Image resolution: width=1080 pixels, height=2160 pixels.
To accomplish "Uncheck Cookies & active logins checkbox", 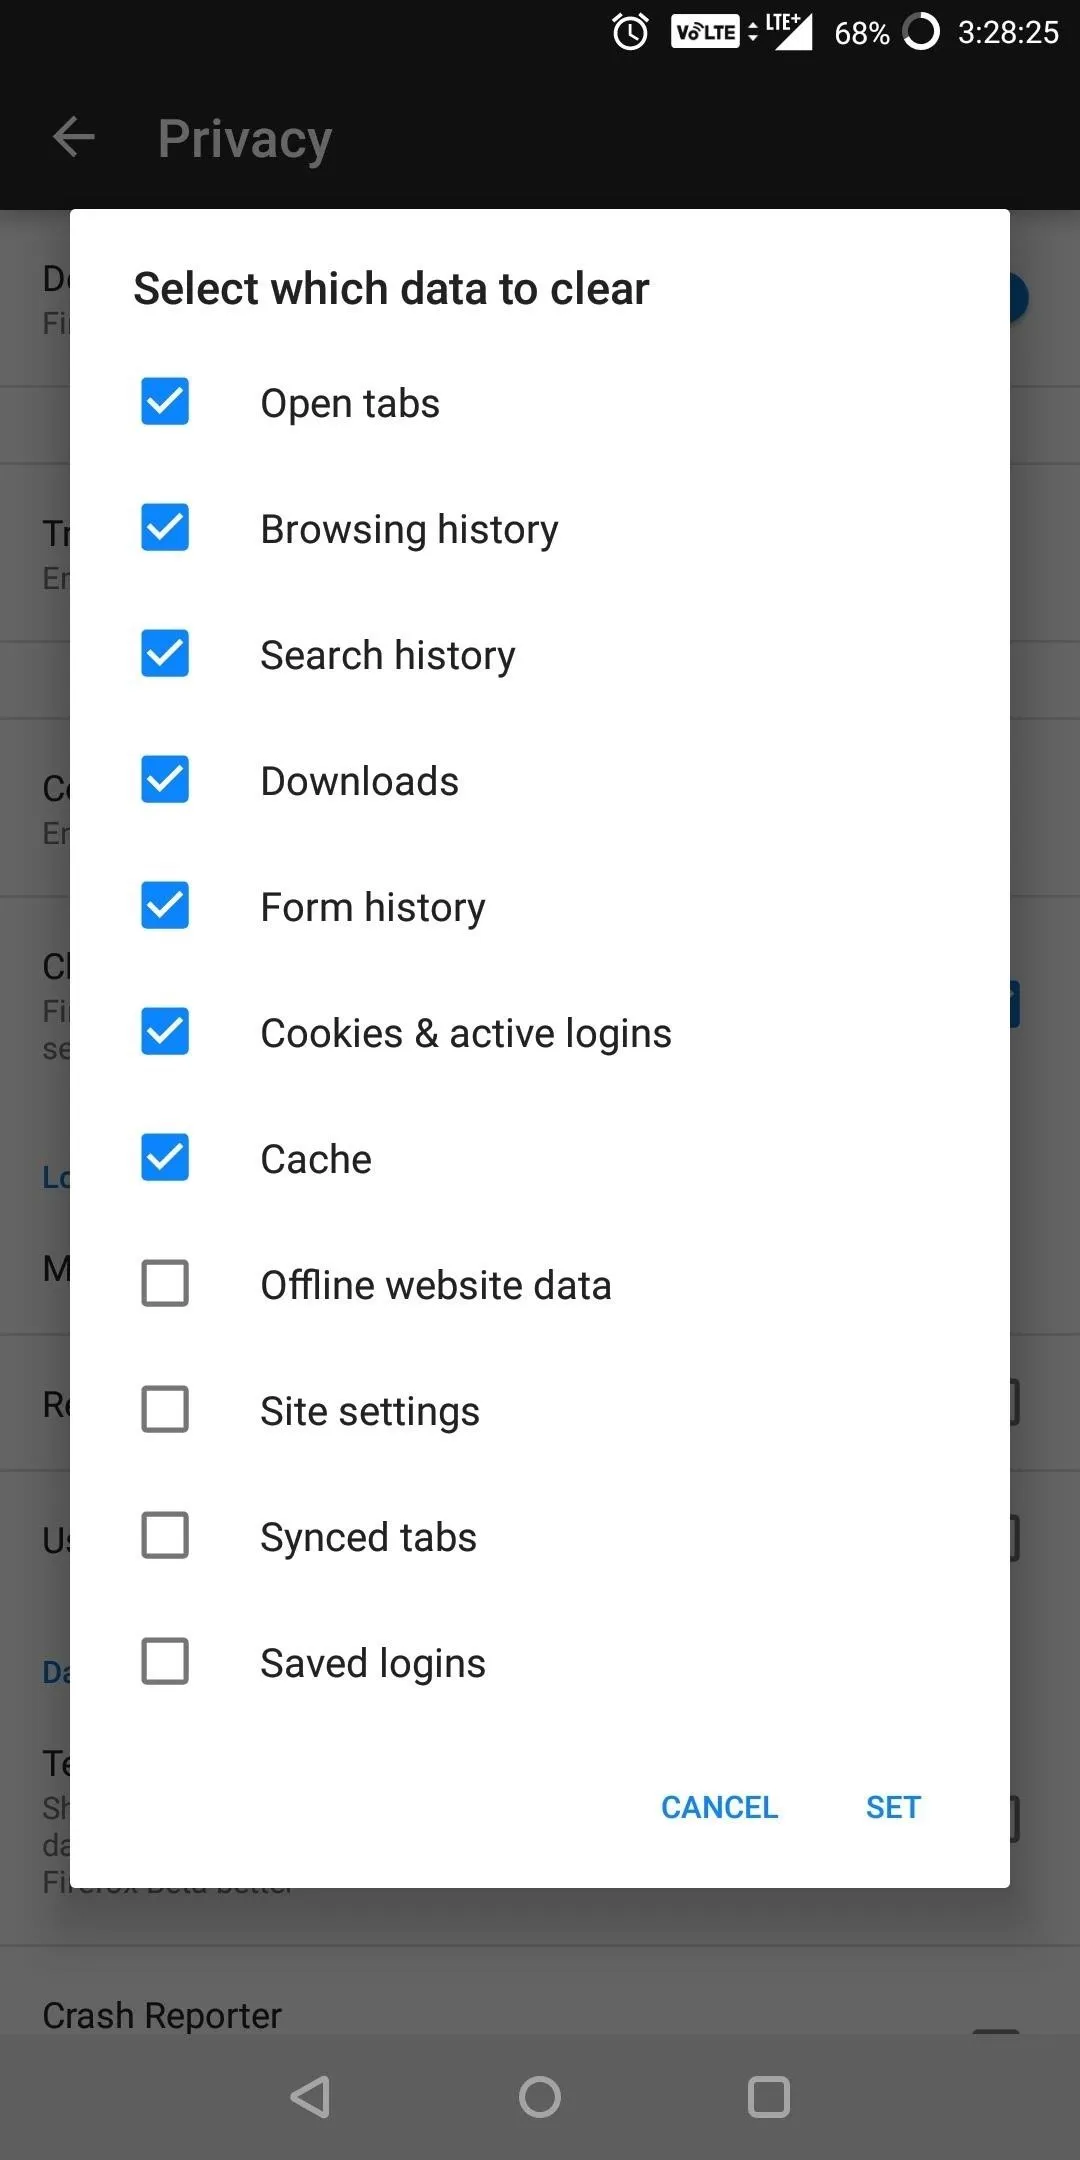I will coord(165,1032).
